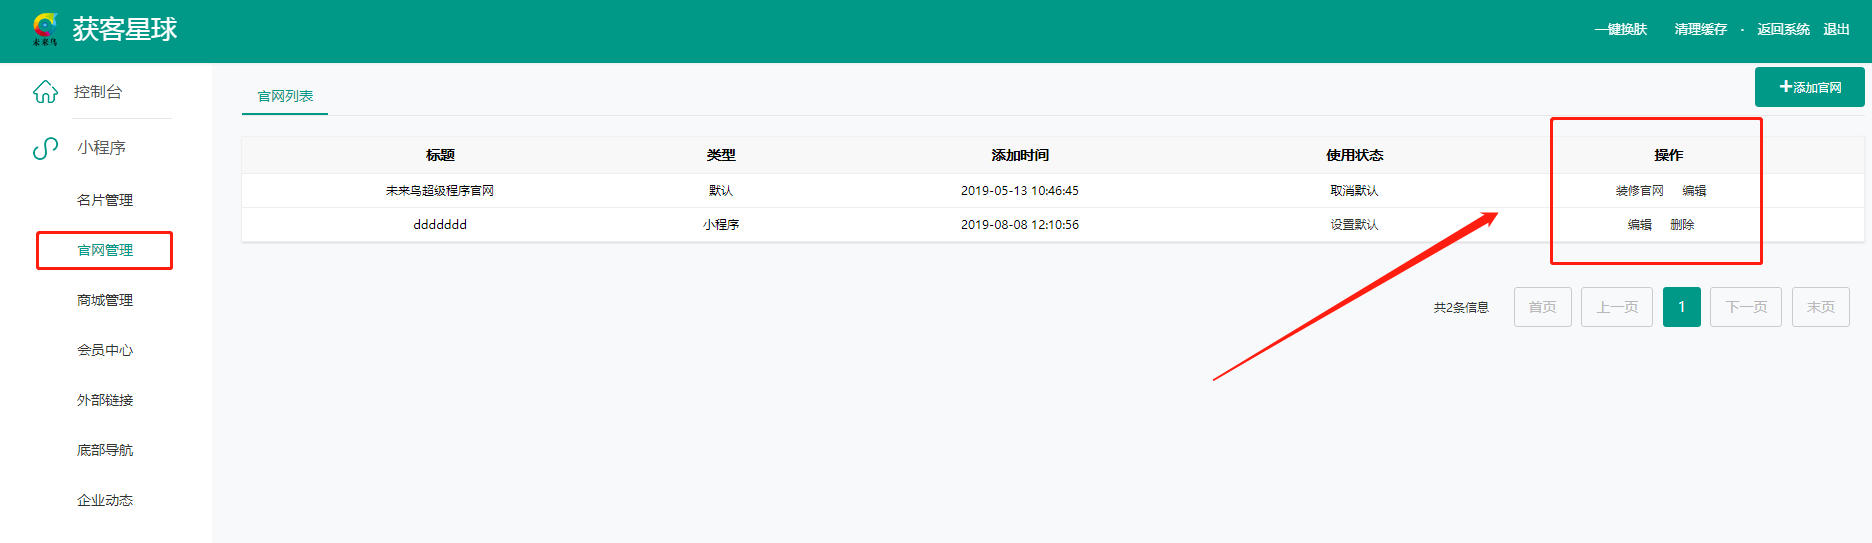Click 返回系统 in the header
The width and height of the screenshot is (1872, 543).
click(x=1783, y=29)
